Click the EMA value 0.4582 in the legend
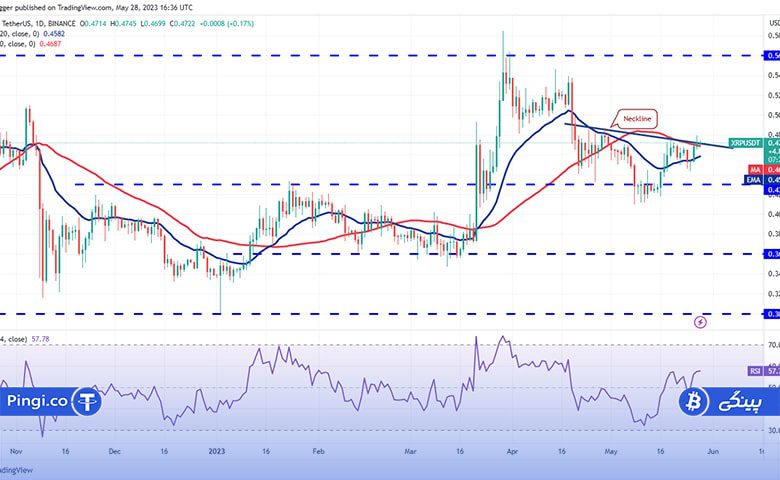The width and height of the screenshot is (780, 480). coord(54,34)
